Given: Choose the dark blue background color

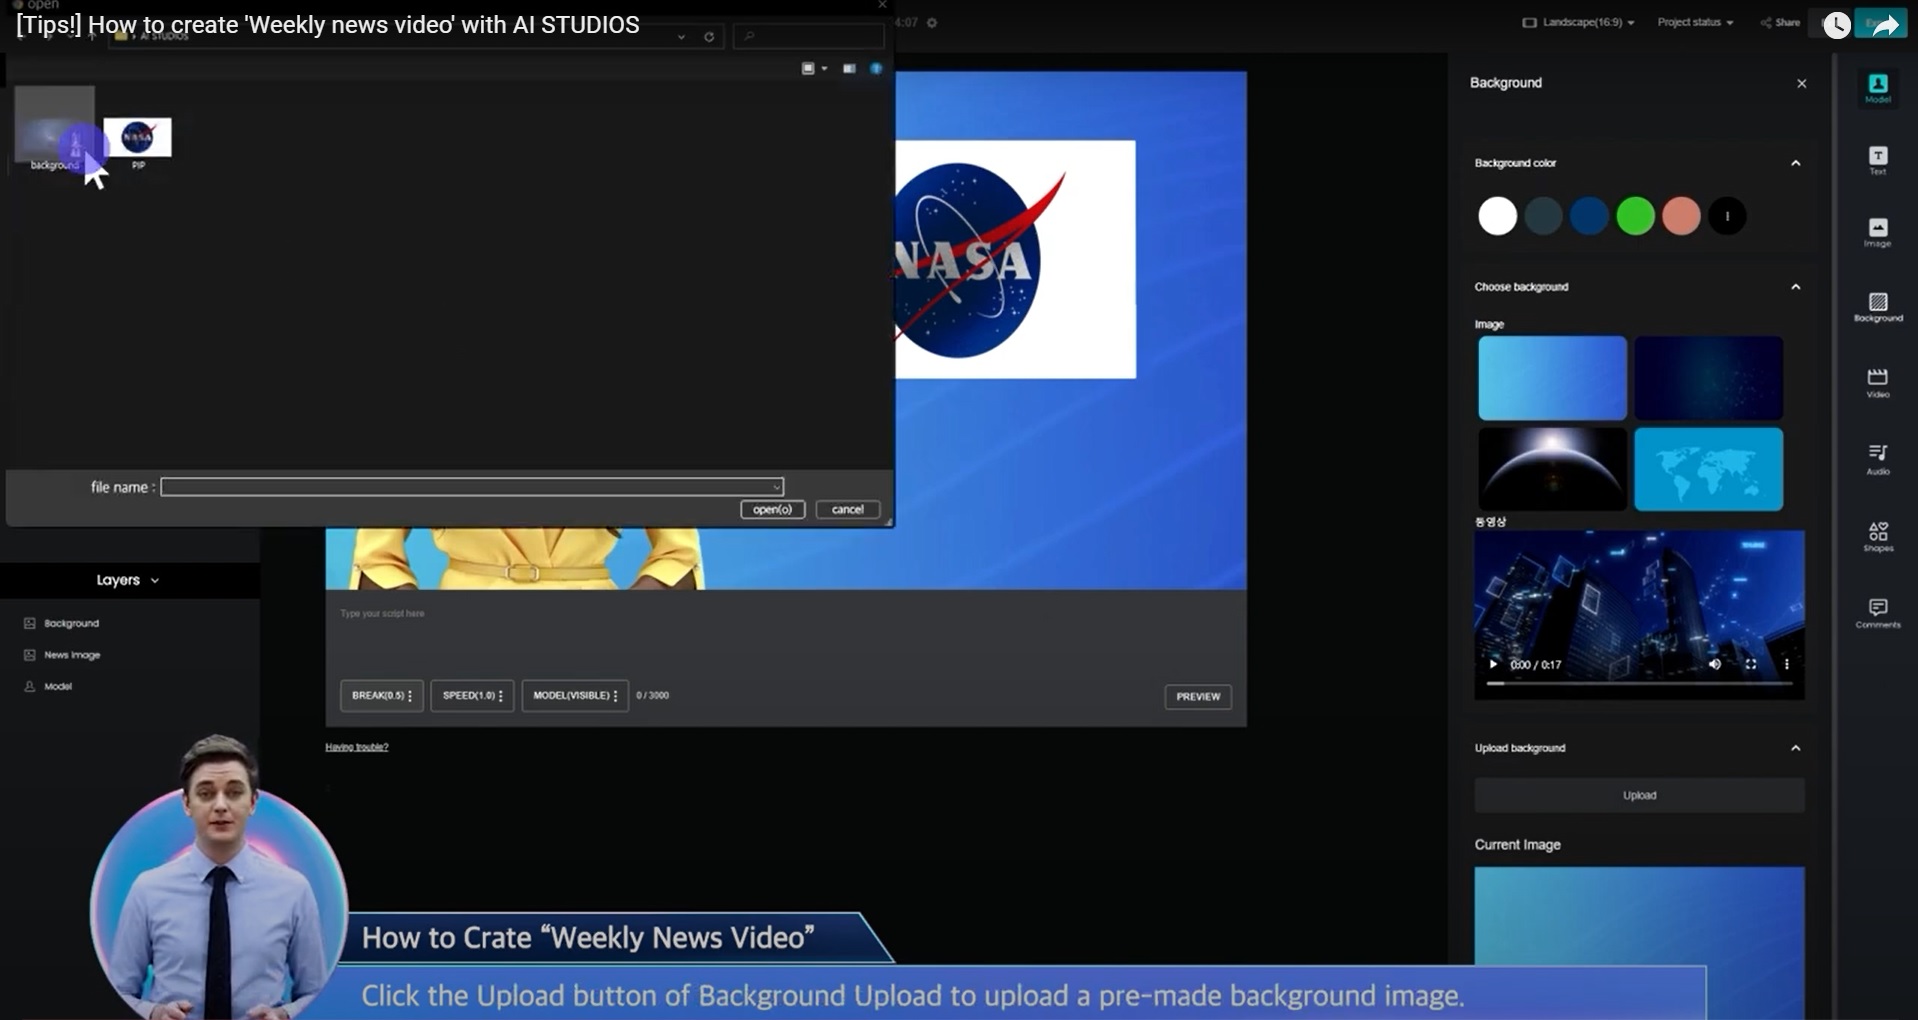Looking at the screenshot, I should (1589, 216).
